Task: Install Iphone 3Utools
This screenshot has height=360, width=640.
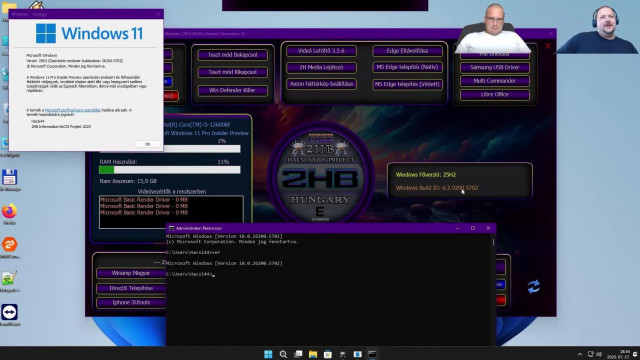Action: tap(131, 302)
